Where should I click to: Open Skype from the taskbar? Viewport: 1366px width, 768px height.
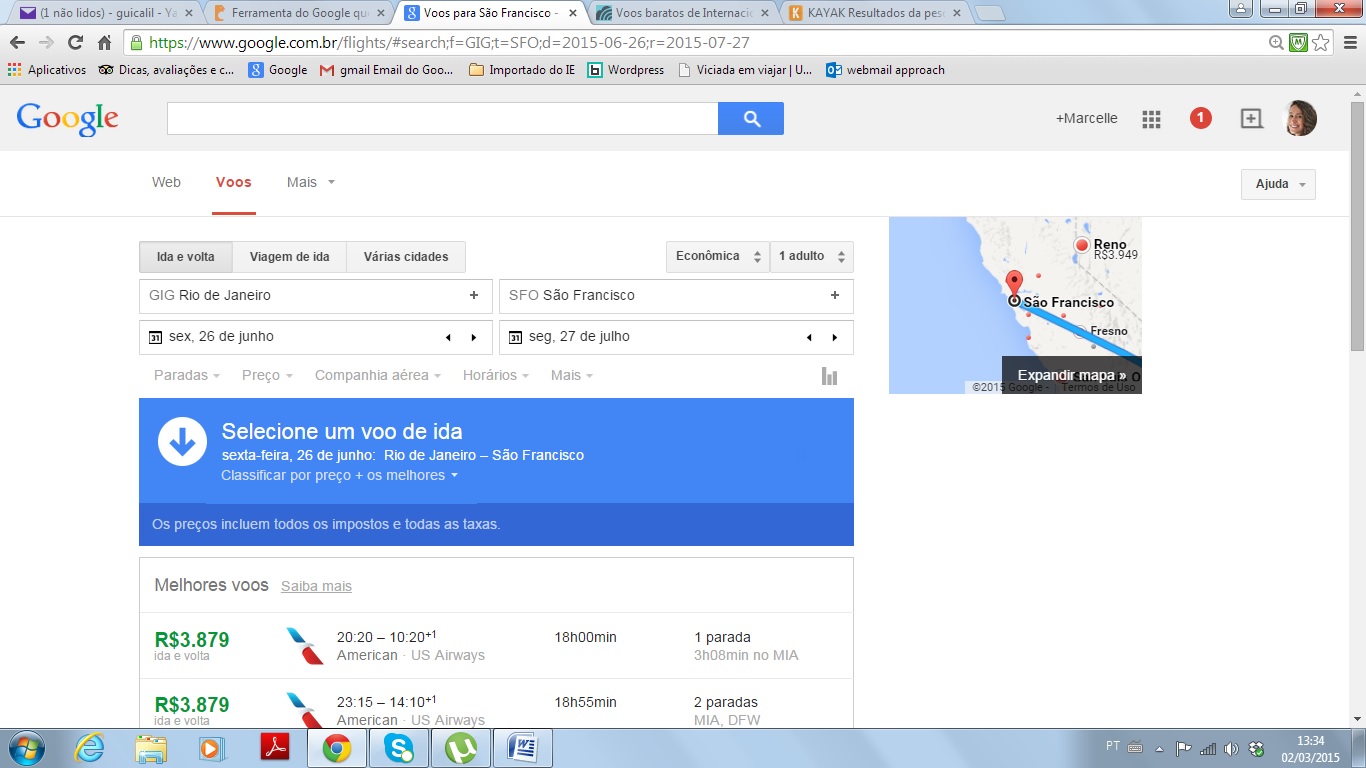point(399,748)
